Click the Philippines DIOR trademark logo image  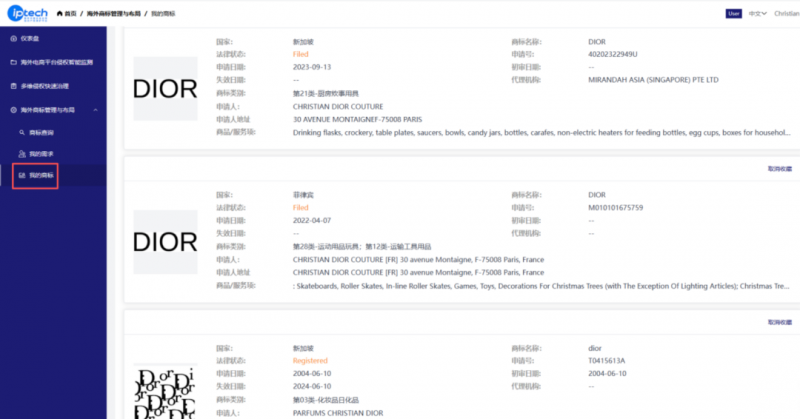165,241
